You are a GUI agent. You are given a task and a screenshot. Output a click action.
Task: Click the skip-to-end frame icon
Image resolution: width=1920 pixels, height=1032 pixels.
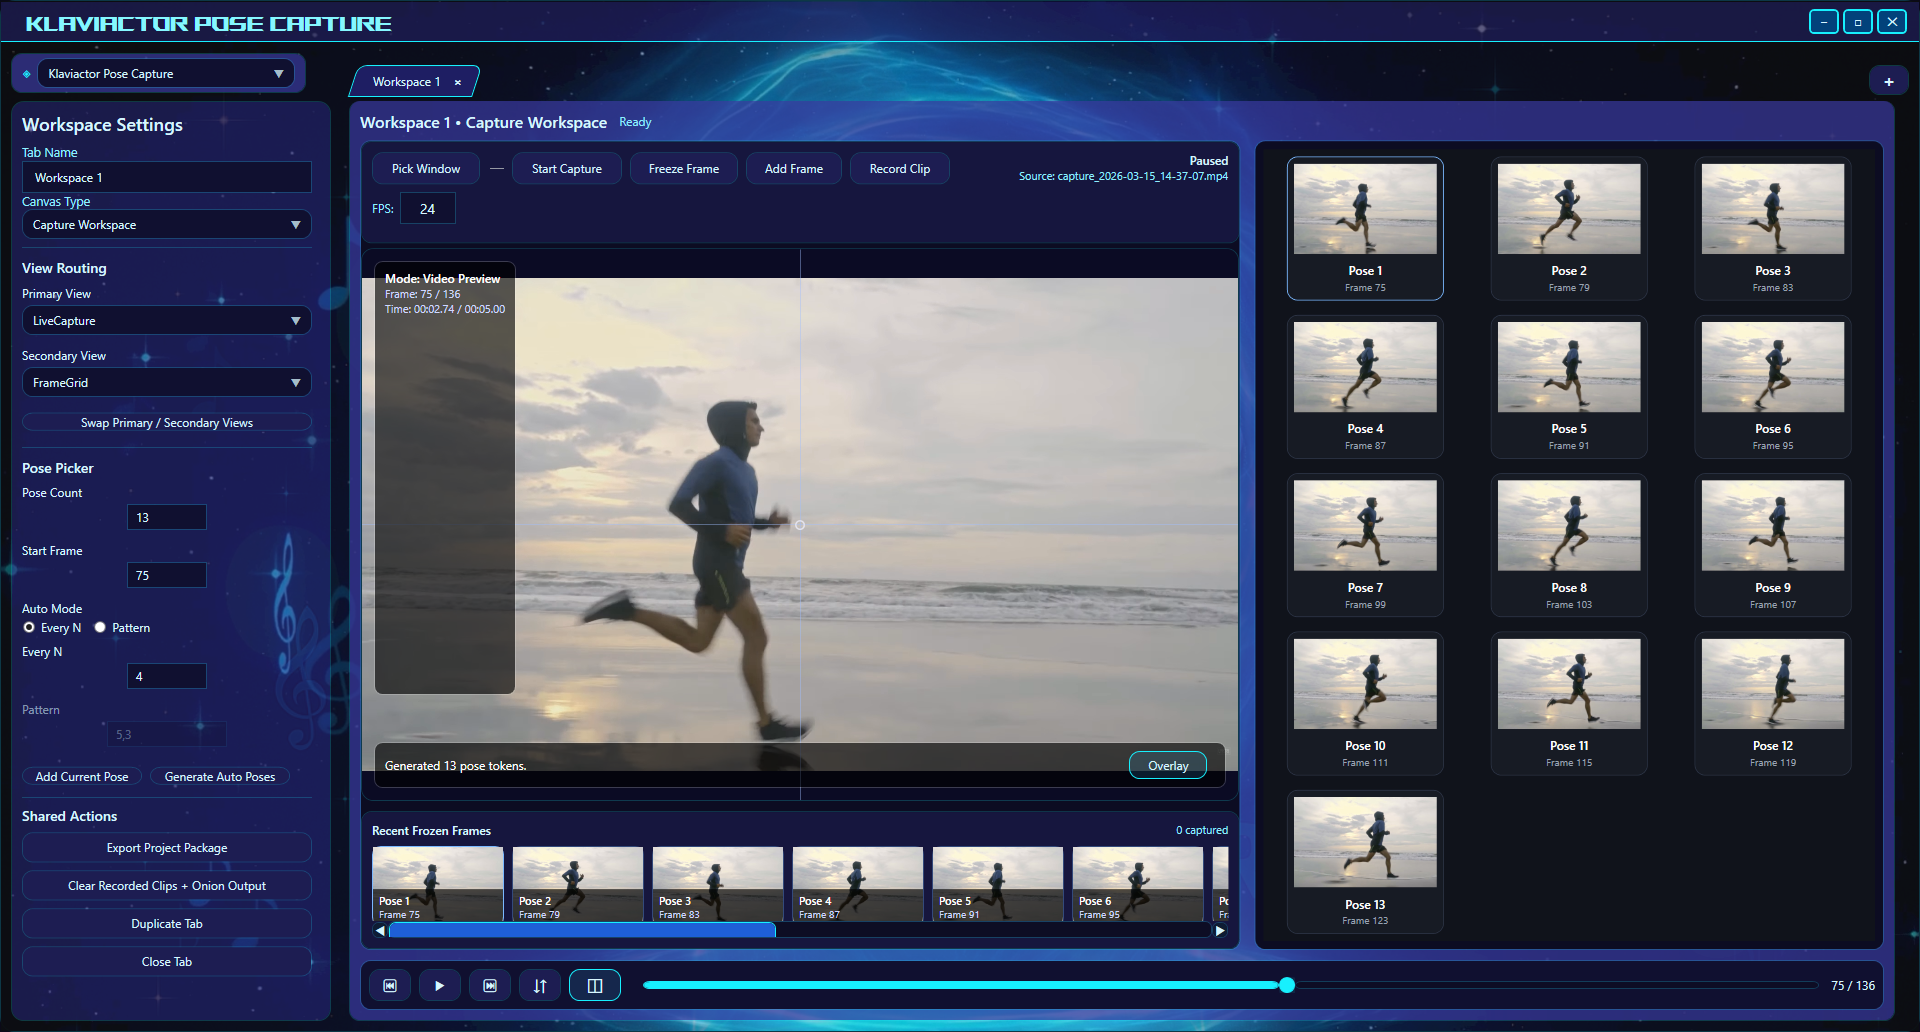(490, 985)
